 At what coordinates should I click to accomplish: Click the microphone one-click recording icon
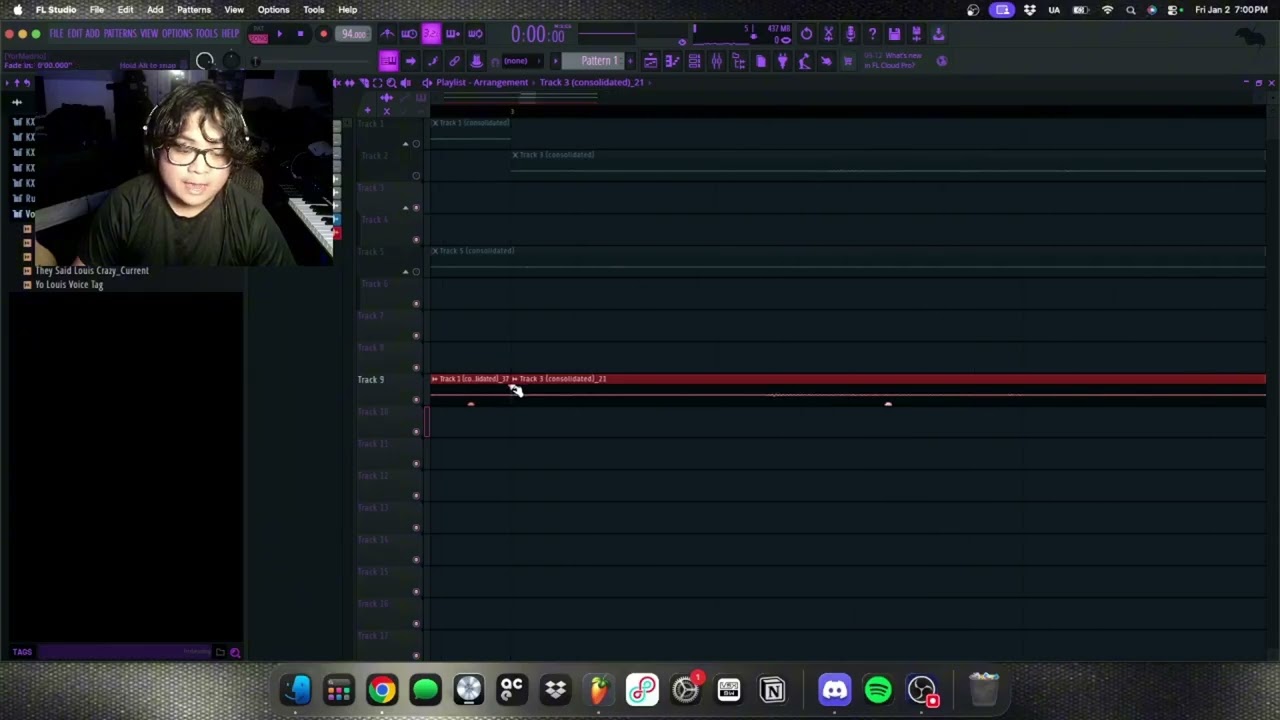click(x=850, y=34)
